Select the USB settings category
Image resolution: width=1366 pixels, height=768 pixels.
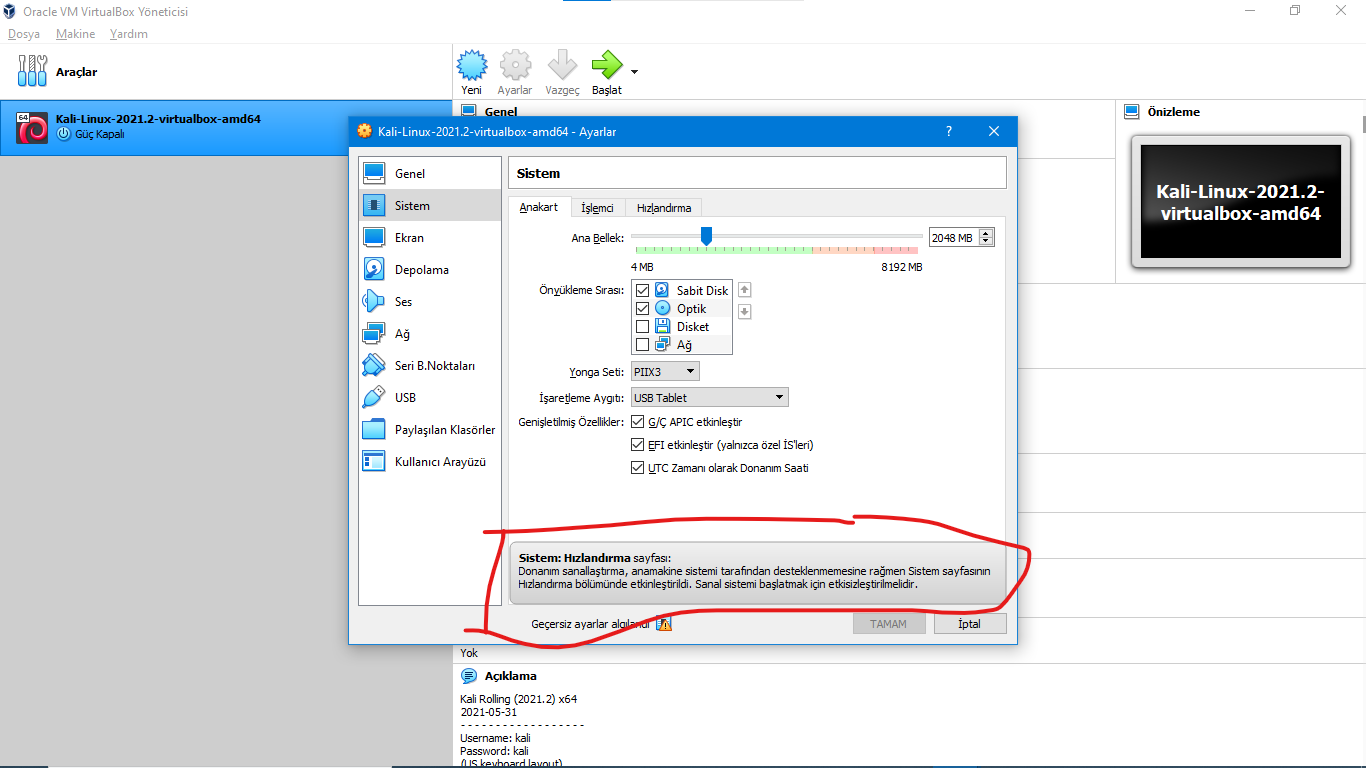(405, 398)
